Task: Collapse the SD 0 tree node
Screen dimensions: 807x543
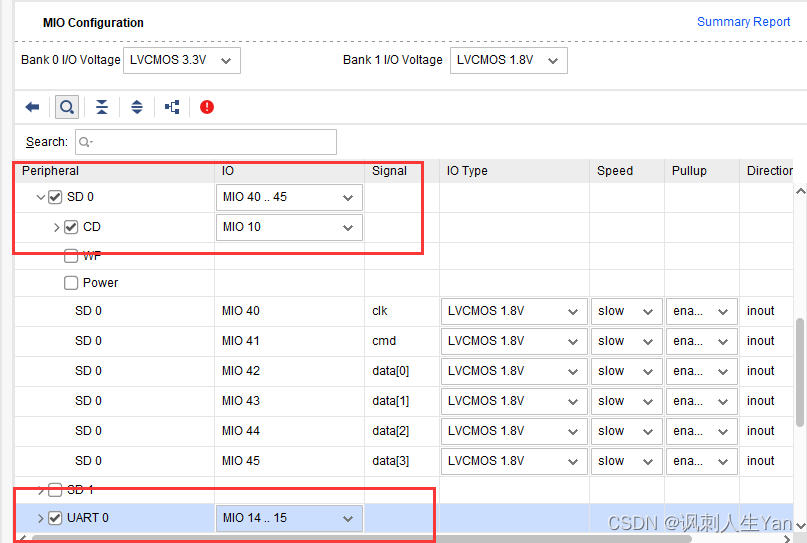Action: pyautogui.click(x=41, y=197)
